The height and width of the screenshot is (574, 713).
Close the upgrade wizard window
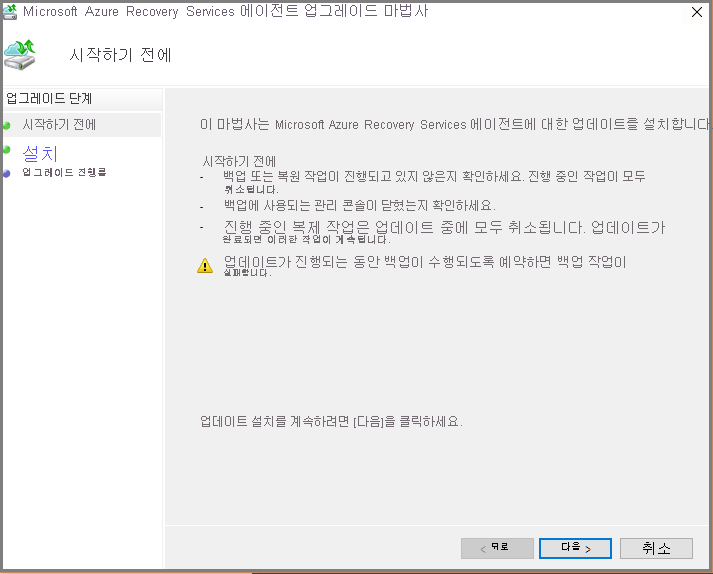point(697,12)
